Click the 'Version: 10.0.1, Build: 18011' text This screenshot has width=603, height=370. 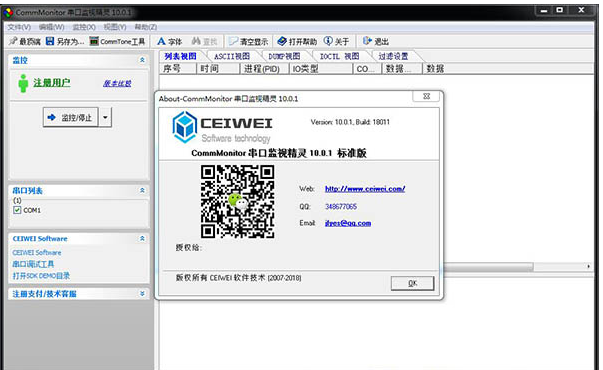click(x=350, y=122)
